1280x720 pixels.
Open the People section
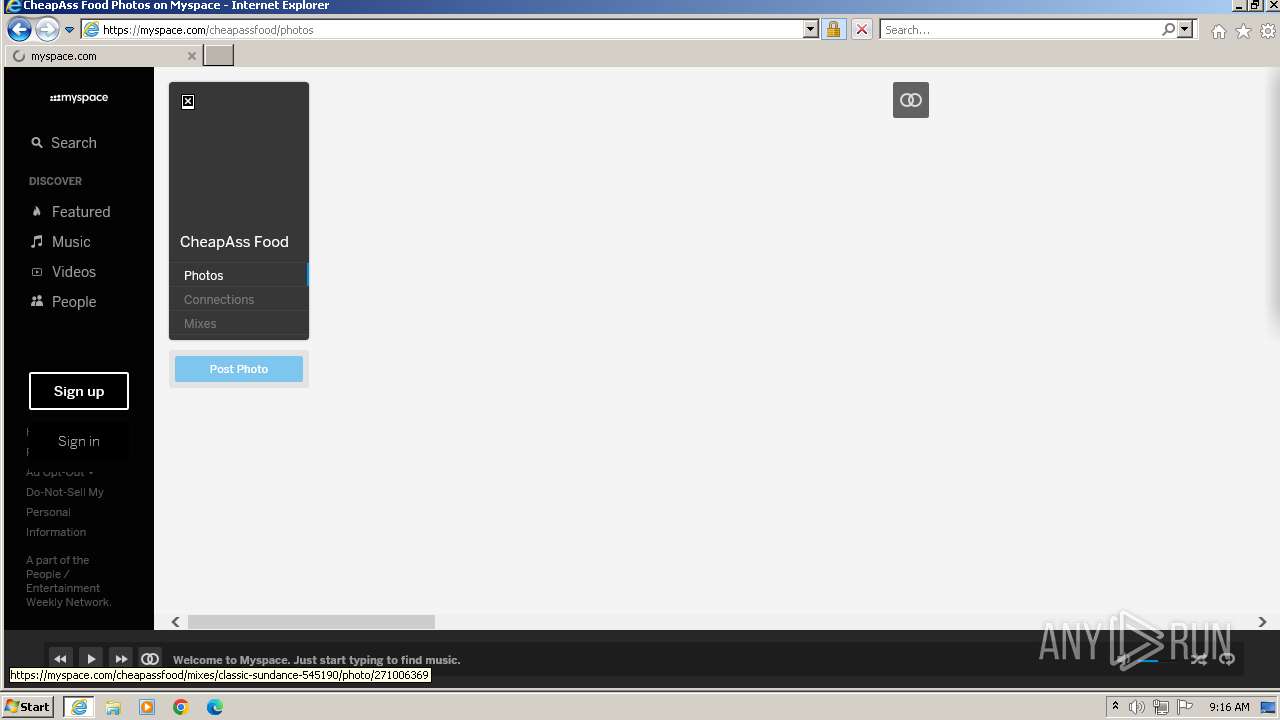tap(64, 302)
